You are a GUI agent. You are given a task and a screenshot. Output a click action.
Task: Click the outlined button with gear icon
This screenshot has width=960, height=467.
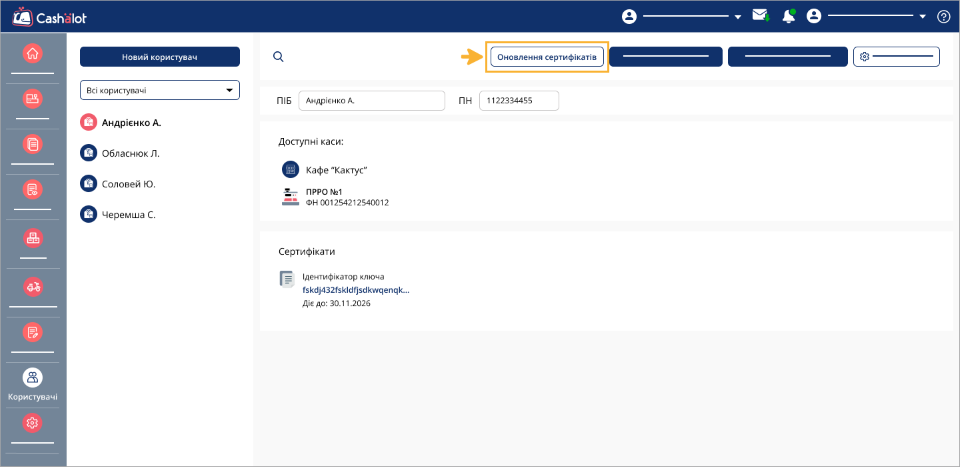[x=896, y=57]
